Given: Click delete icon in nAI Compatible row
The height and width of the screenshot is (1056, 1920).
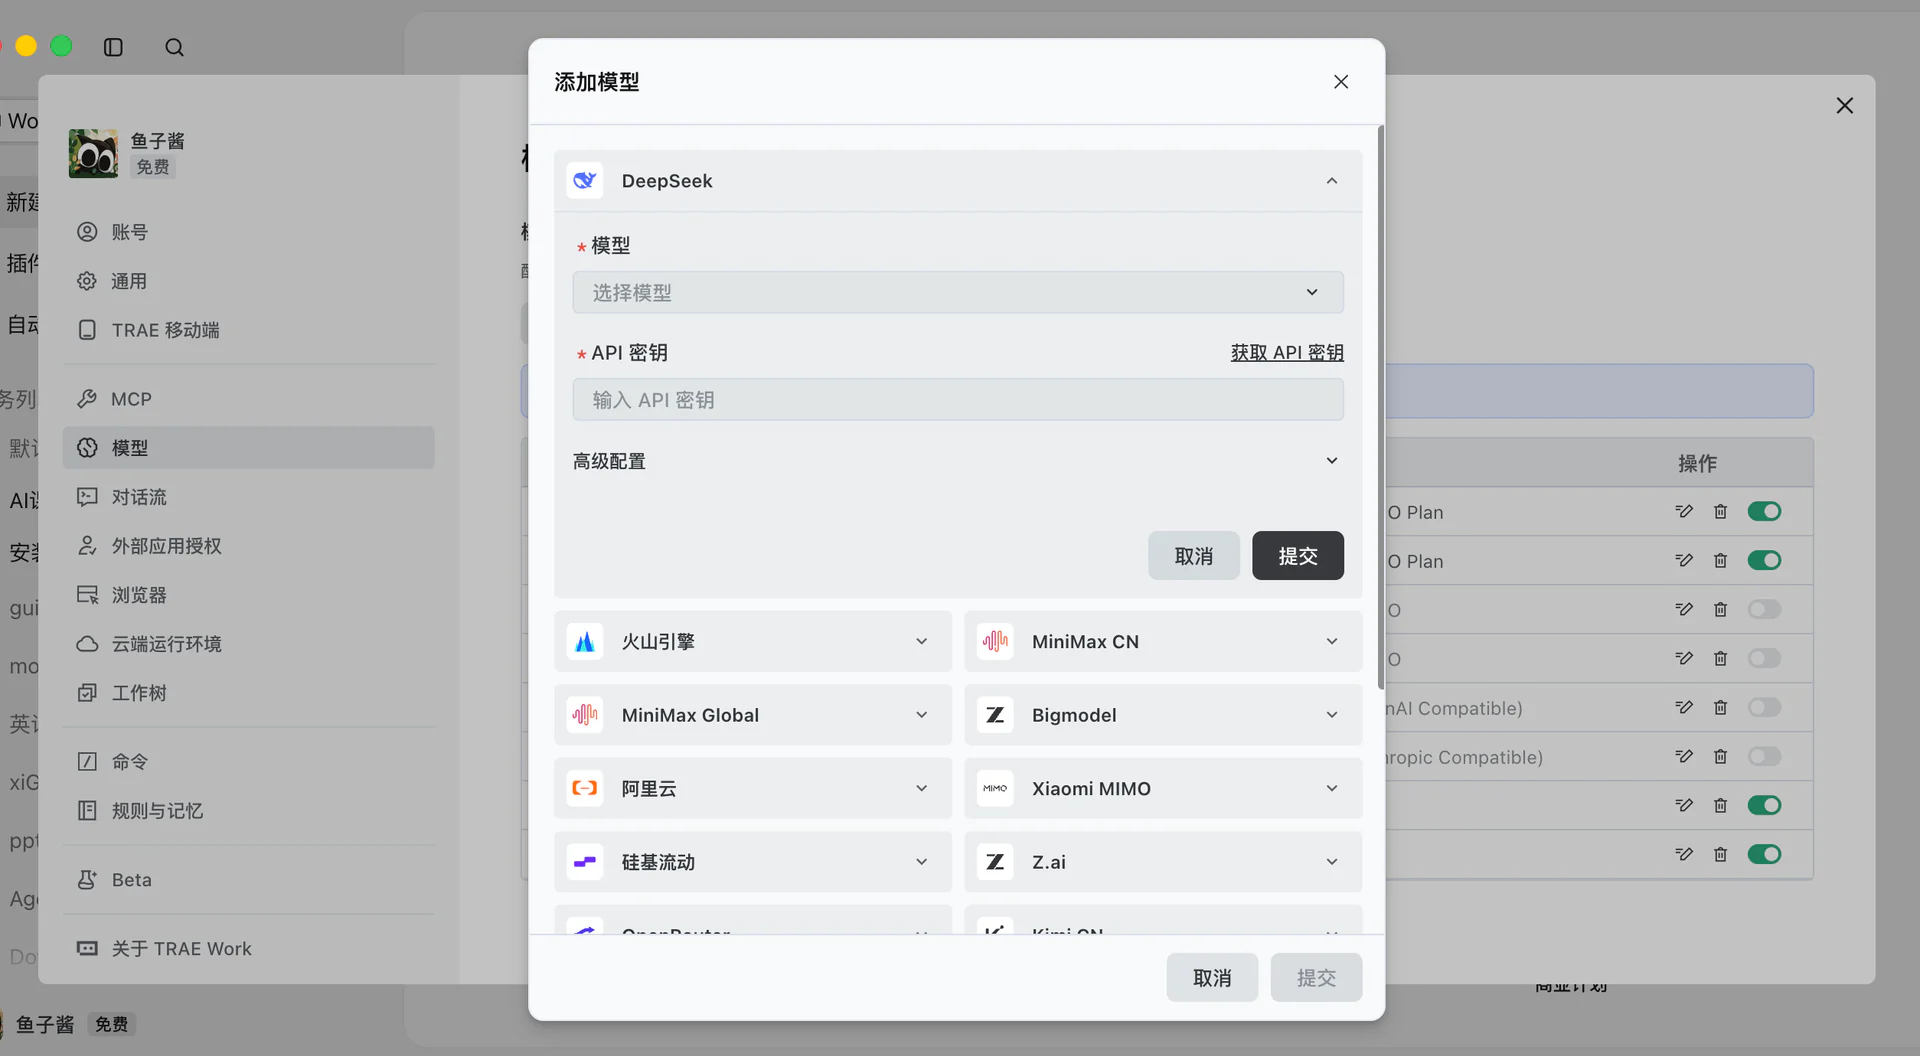Looking at the screenshot, I should click(x=1720, y=708).
